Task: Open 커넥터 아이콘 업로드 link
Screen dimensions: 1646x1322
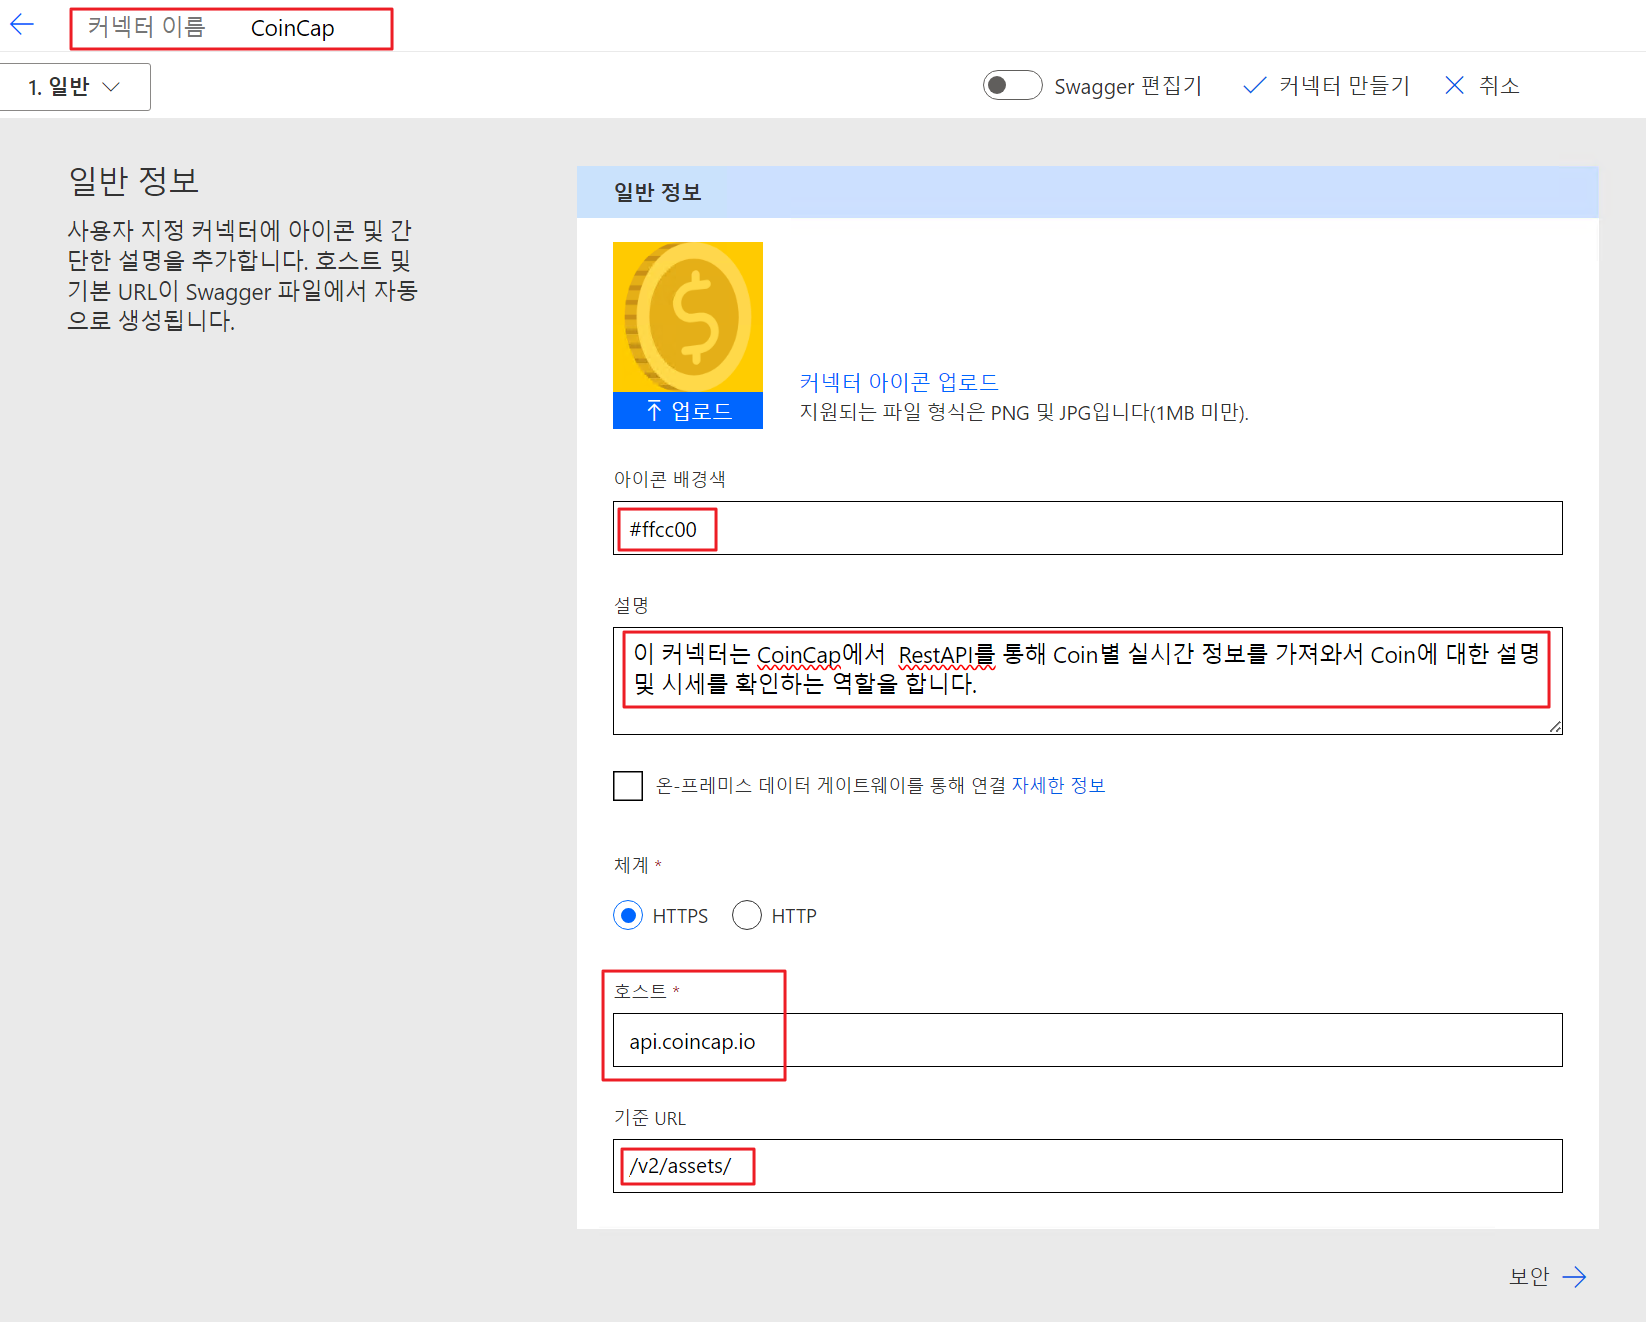Action: click(x=898, y=382)
